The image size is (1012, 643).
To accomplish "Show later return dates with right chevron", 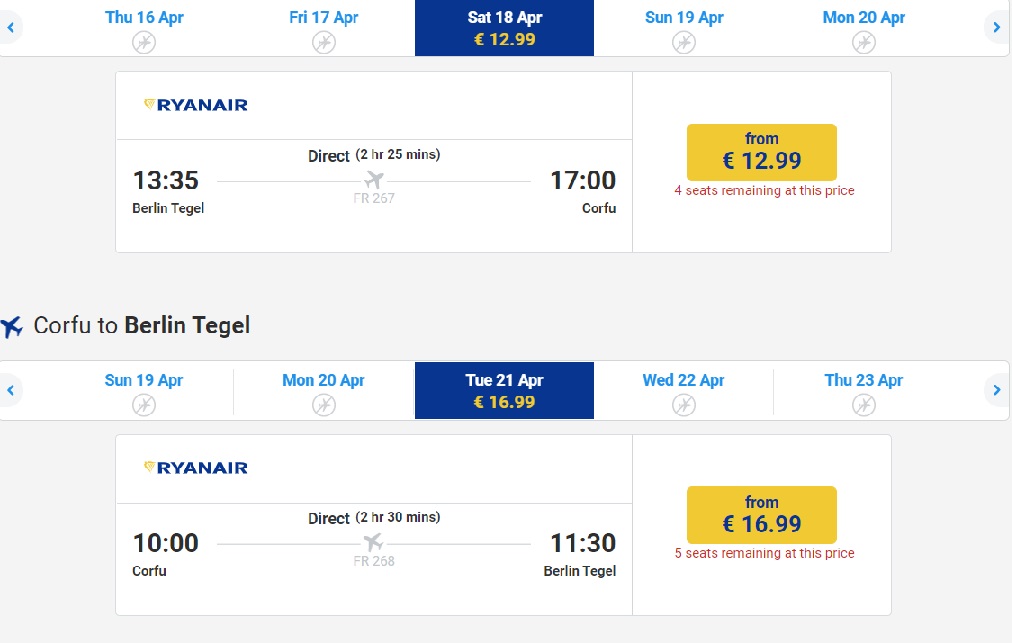I will [x=997, y=390].
